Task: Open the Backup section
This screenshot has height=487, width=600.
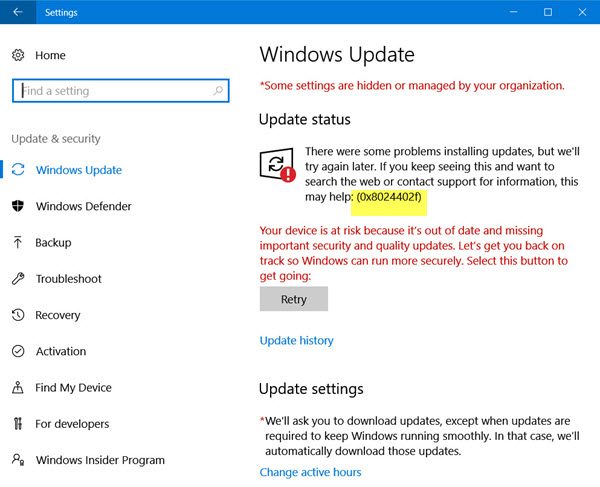Action: [53, 243]
